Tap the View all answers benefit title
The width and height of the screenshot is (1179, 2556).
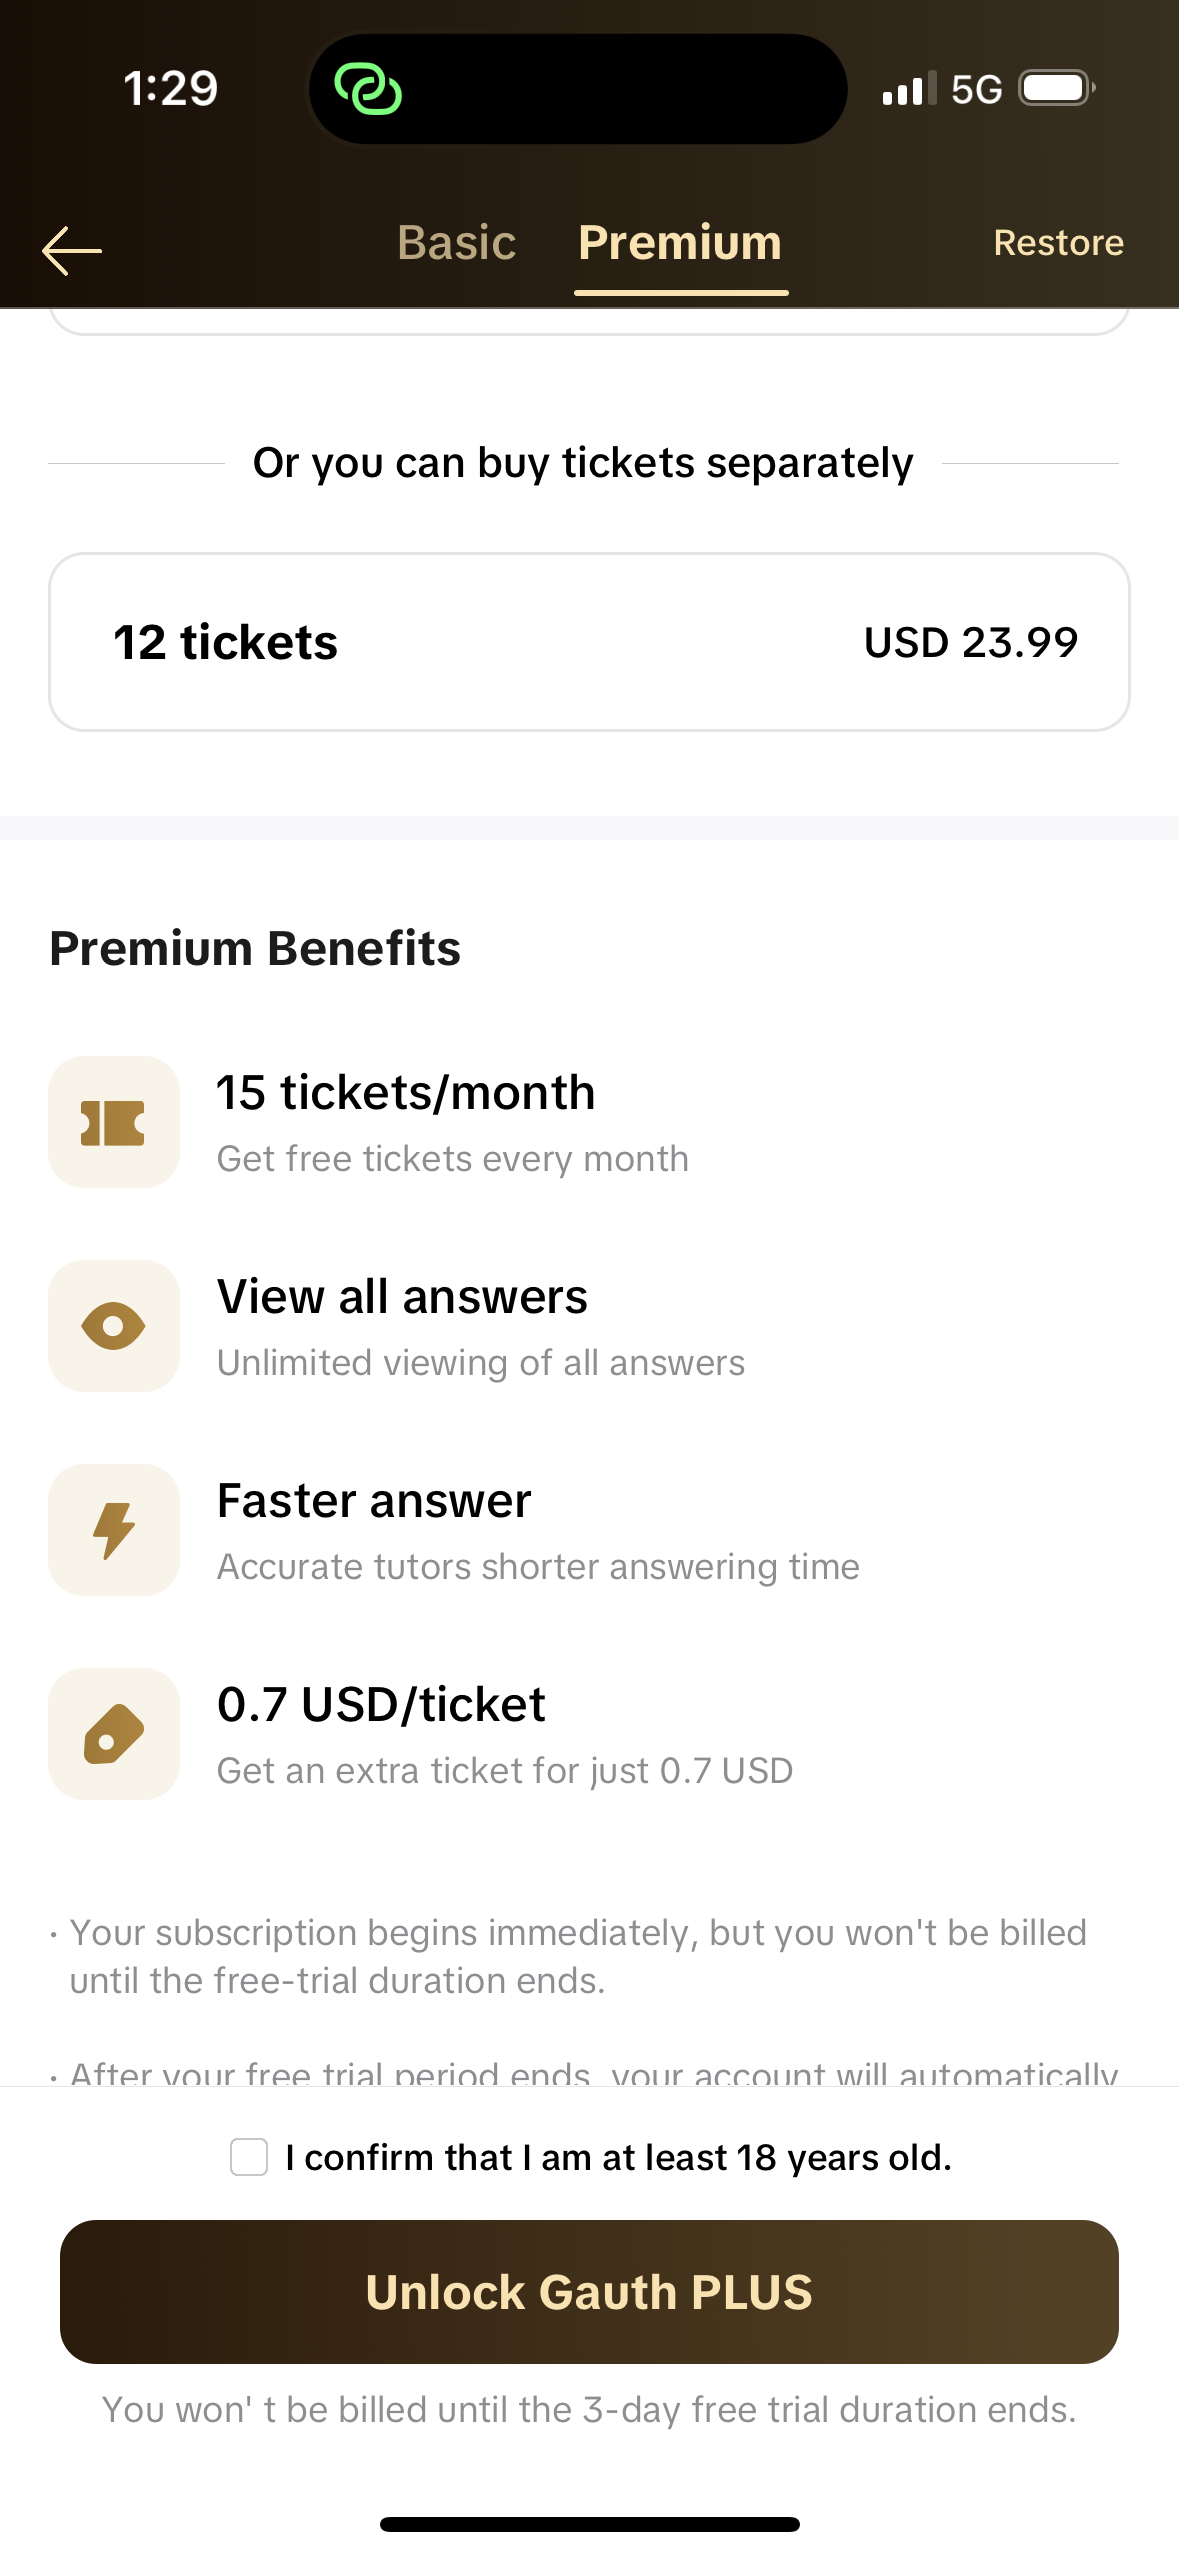tap(402, 1297)
